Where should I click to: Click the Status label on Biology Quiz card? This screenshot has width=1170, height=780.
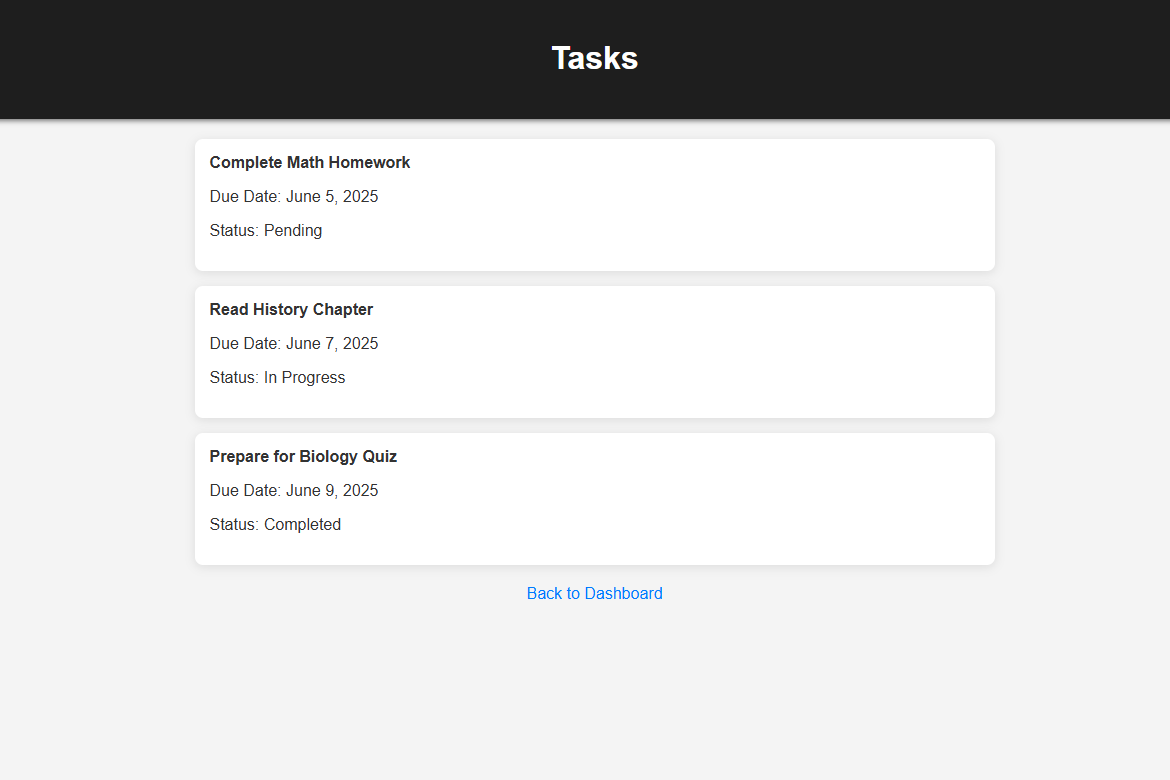234,524
